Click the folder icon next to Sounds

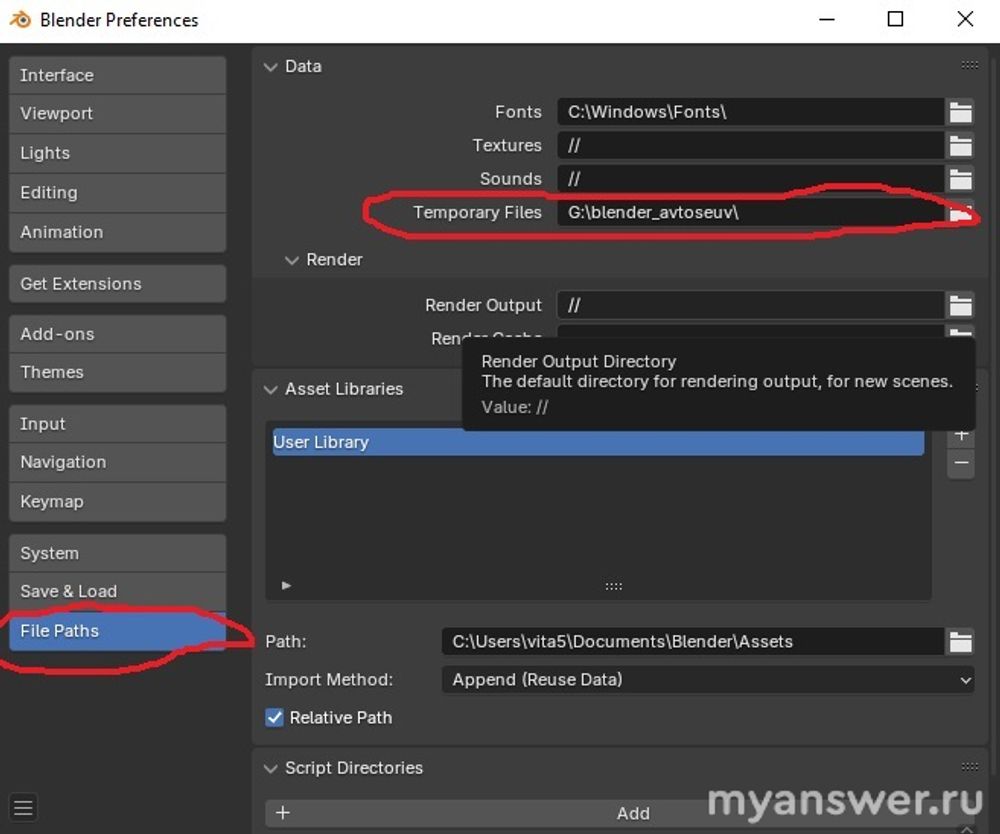click(x=960, y=179)
